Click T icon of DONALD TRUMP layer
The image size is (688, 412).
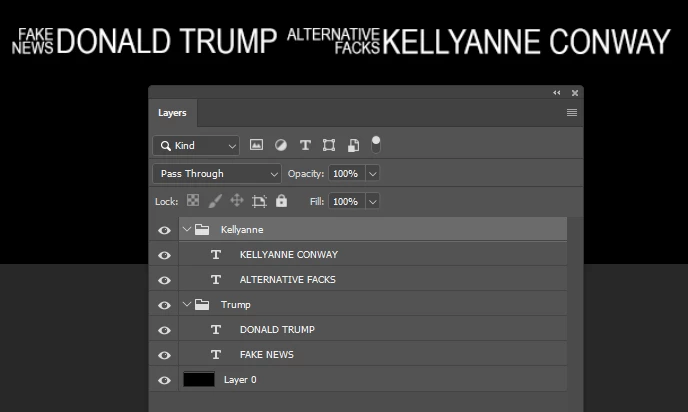pyautogui.click(x=215, y=330)
